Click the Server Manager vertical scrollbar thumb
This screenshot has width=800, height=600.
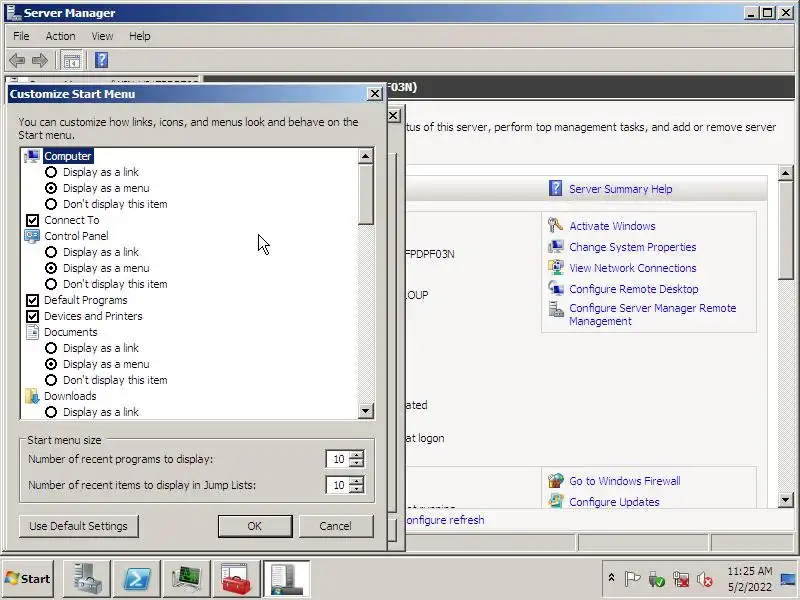coord(786,230)
